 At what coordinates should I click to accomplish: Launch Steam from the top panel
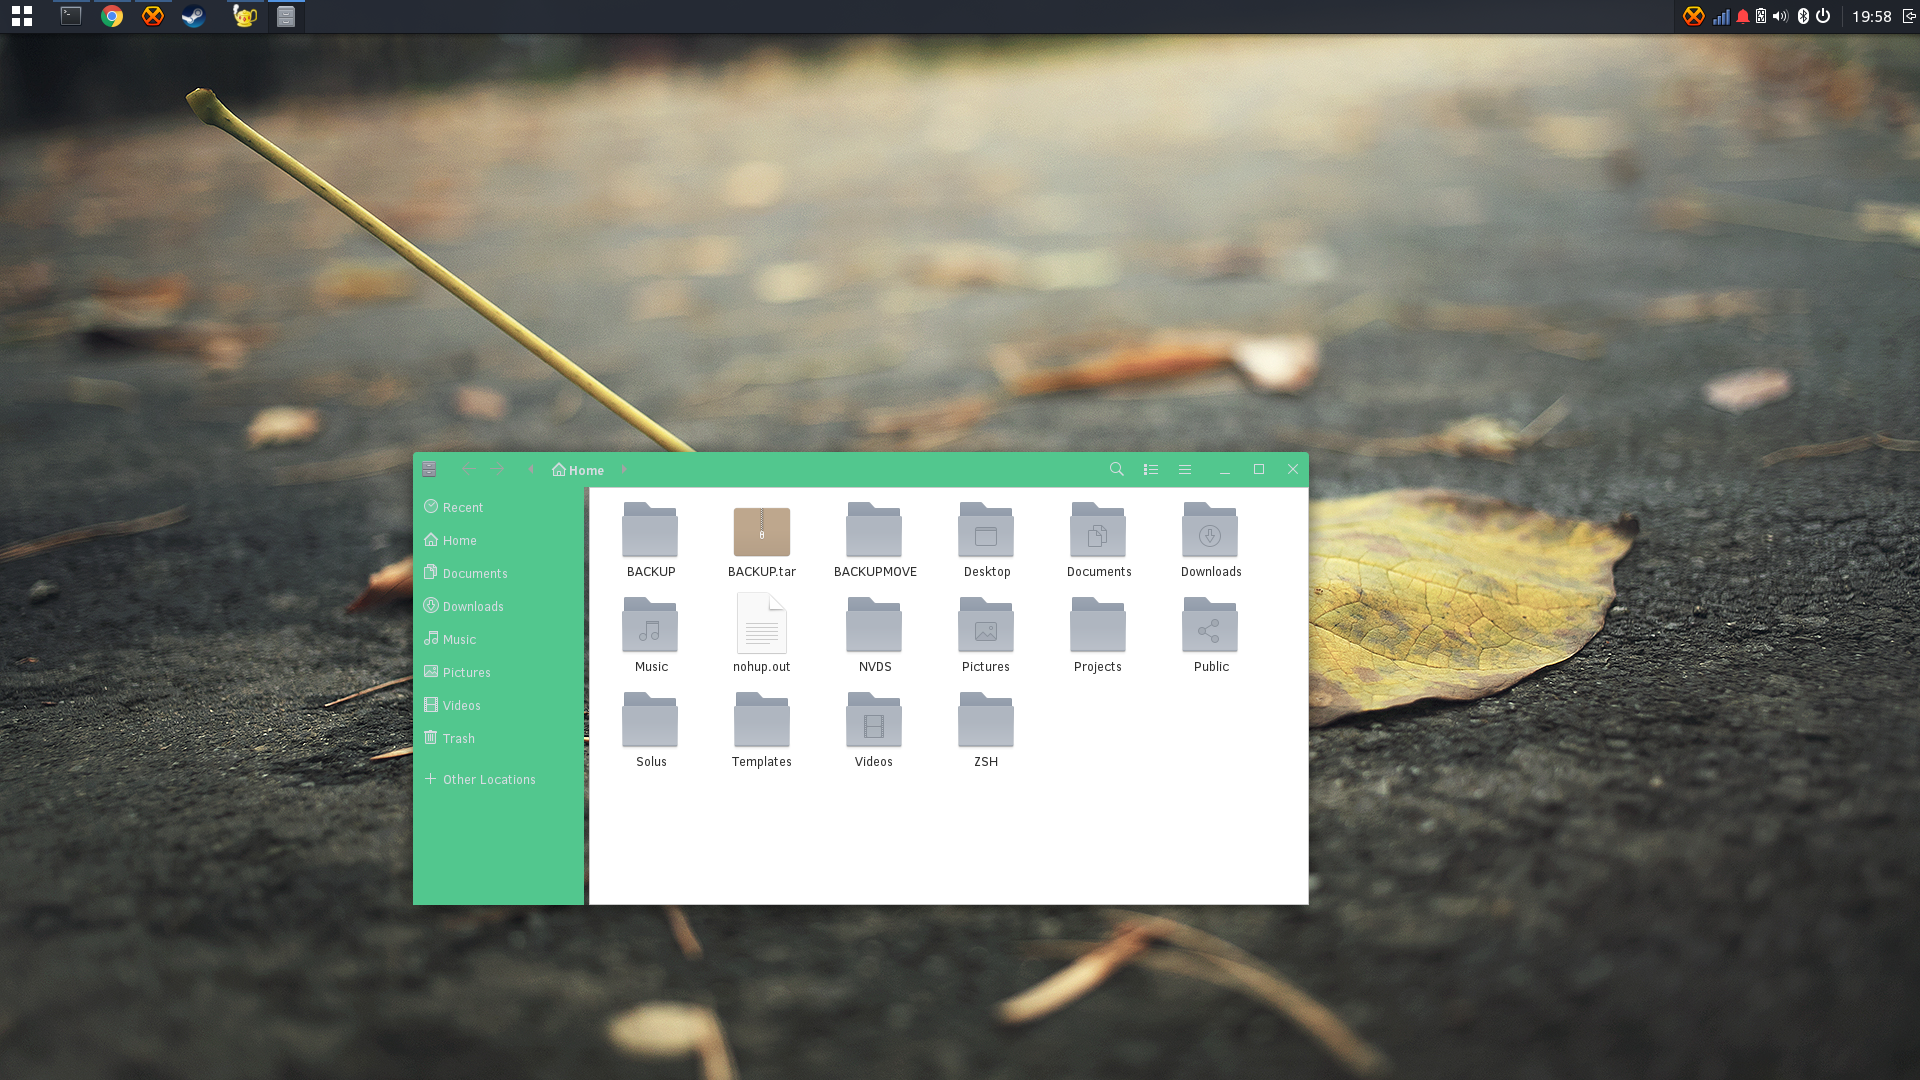tap(194, 16)
